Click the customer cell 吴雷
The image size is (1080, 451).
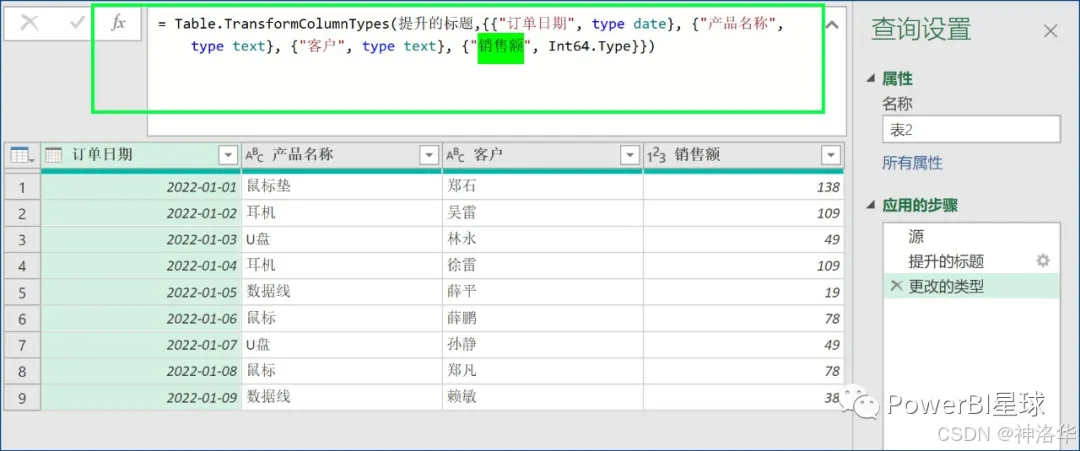tap(543, 213)
